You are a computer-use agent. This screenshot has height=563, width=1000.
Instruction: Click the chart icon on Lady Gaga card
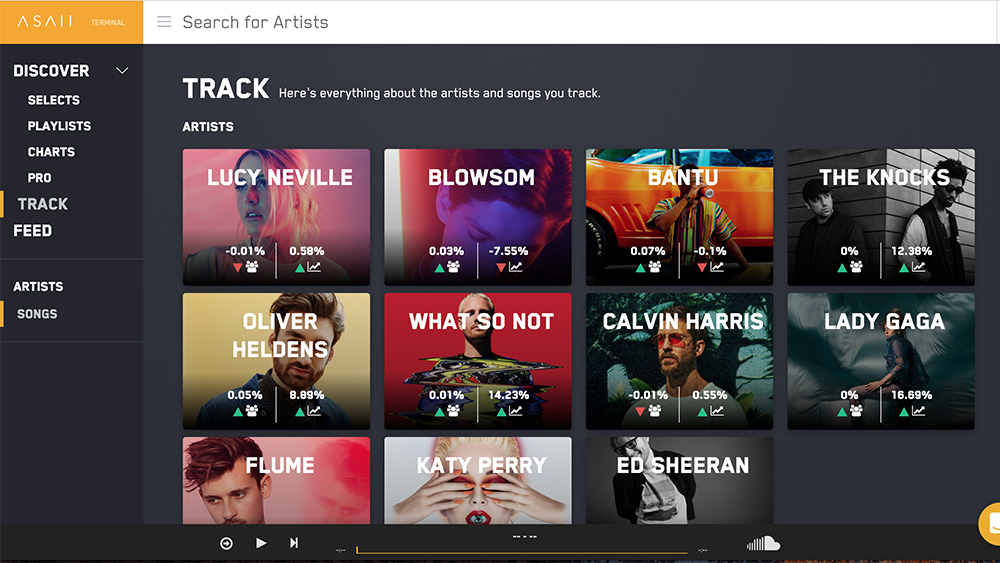point(918,411)
